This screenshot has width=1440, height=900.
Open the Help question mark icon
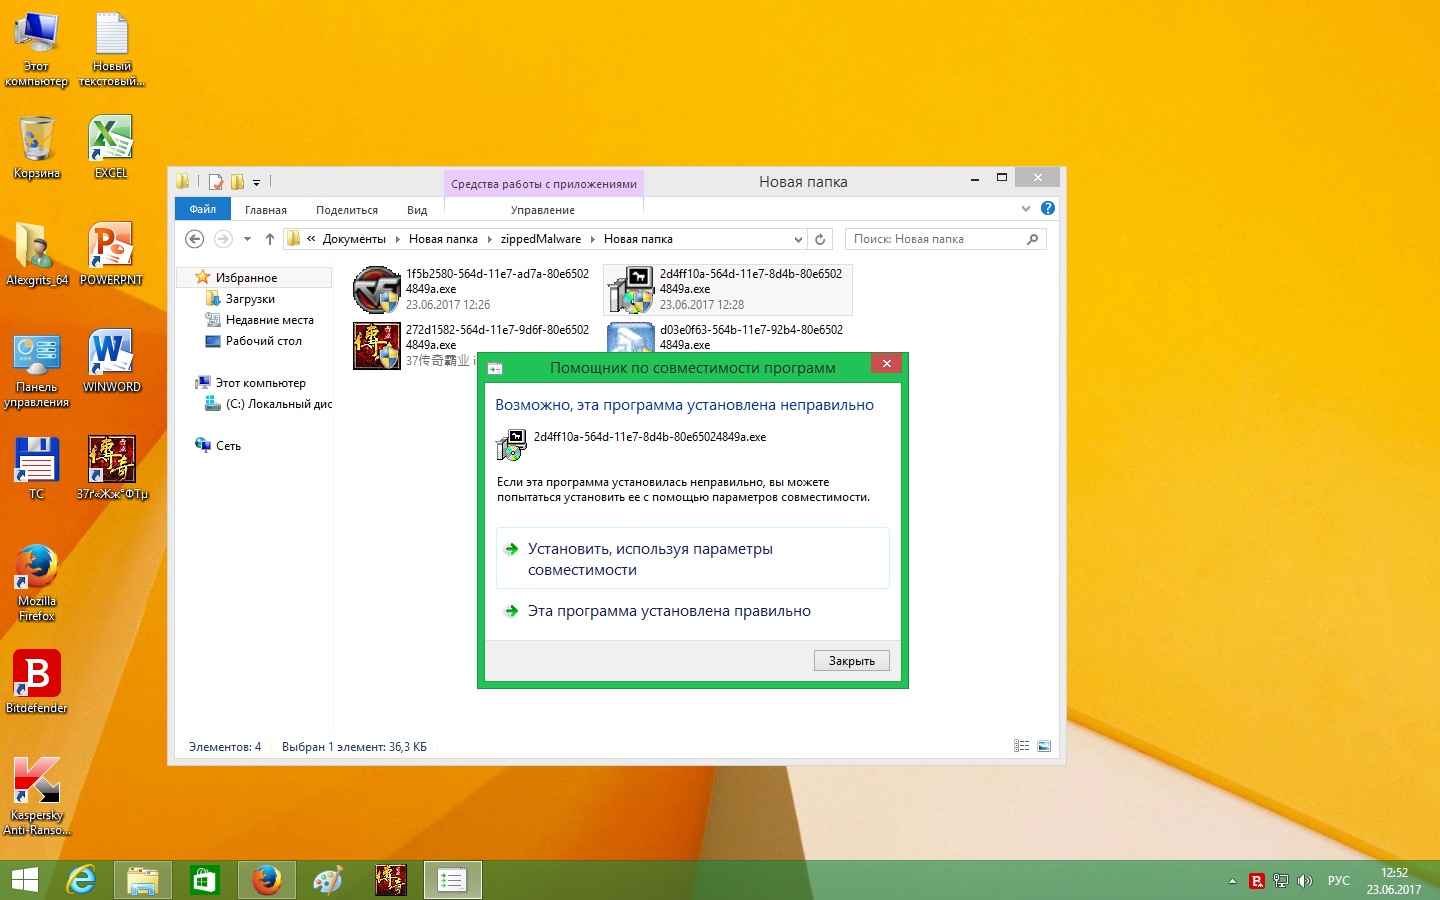coord(1047,208)
